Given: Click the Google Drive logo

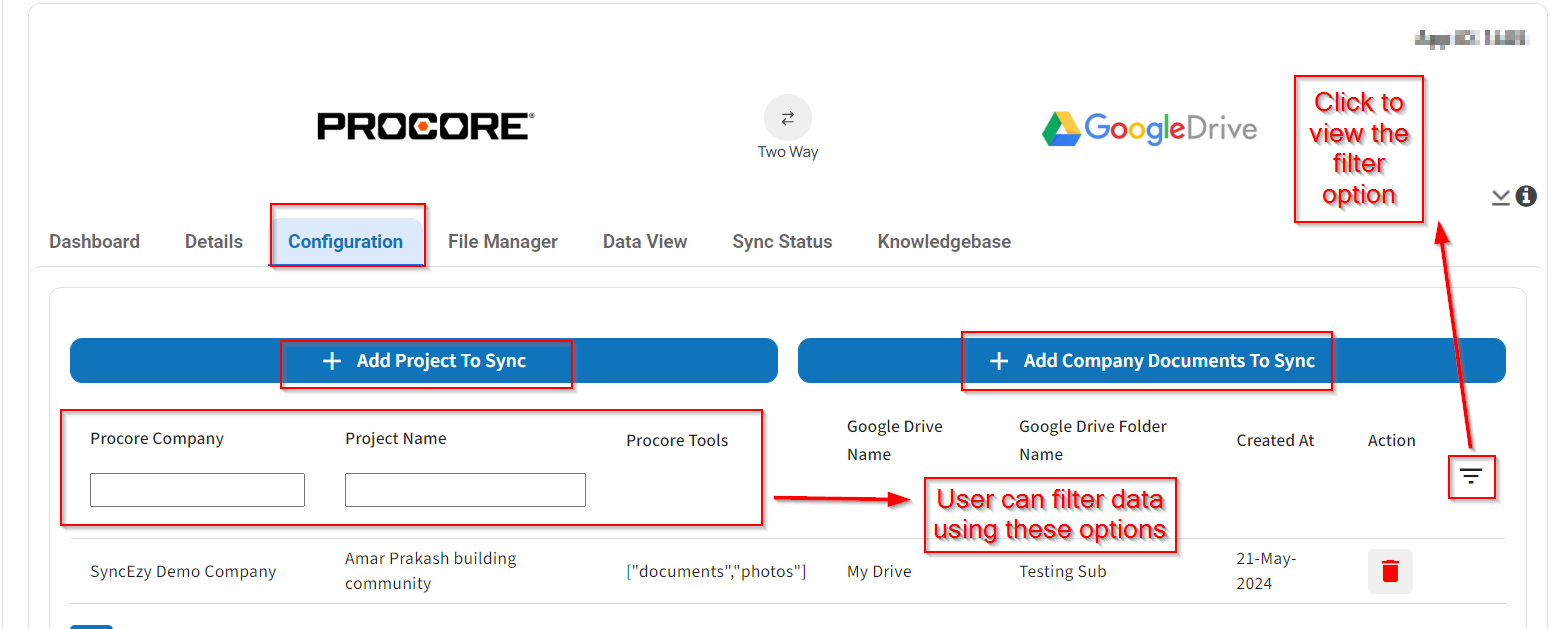Looking at the screenshot, I should (1149, 128).
